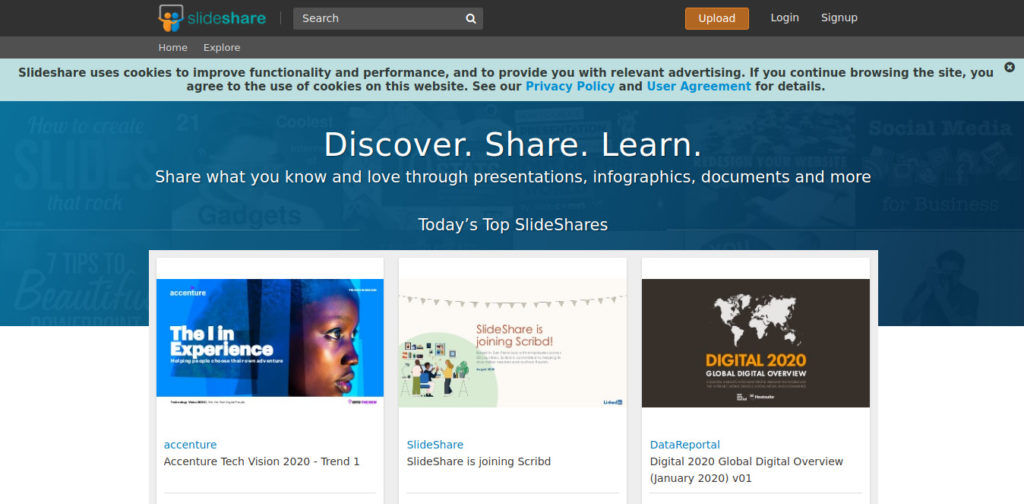This screenshot has width=1024, height=504.
Task: Open SlideShare is joining Scribd thumbnail
Action: (513, 343)
